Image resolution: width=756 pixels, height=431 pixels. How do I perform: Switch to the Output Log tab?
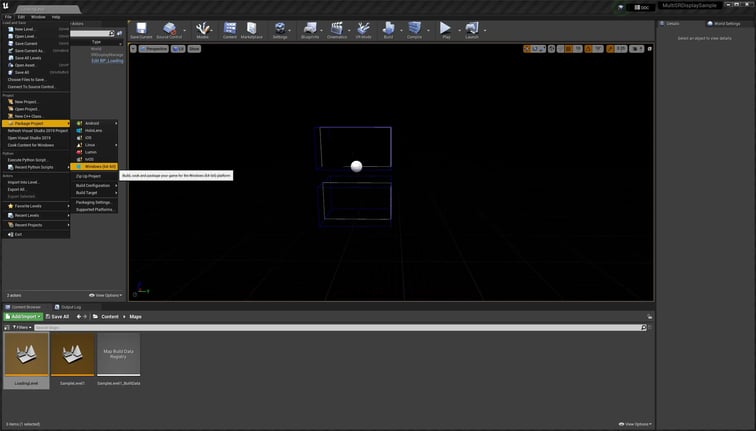tap(68, 307)
